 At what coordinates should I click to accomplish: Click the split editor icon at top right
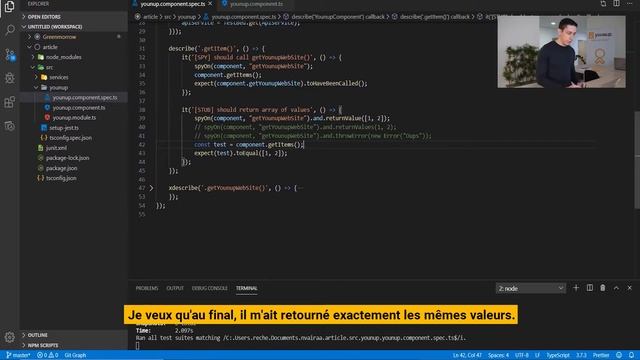(616, 4)
